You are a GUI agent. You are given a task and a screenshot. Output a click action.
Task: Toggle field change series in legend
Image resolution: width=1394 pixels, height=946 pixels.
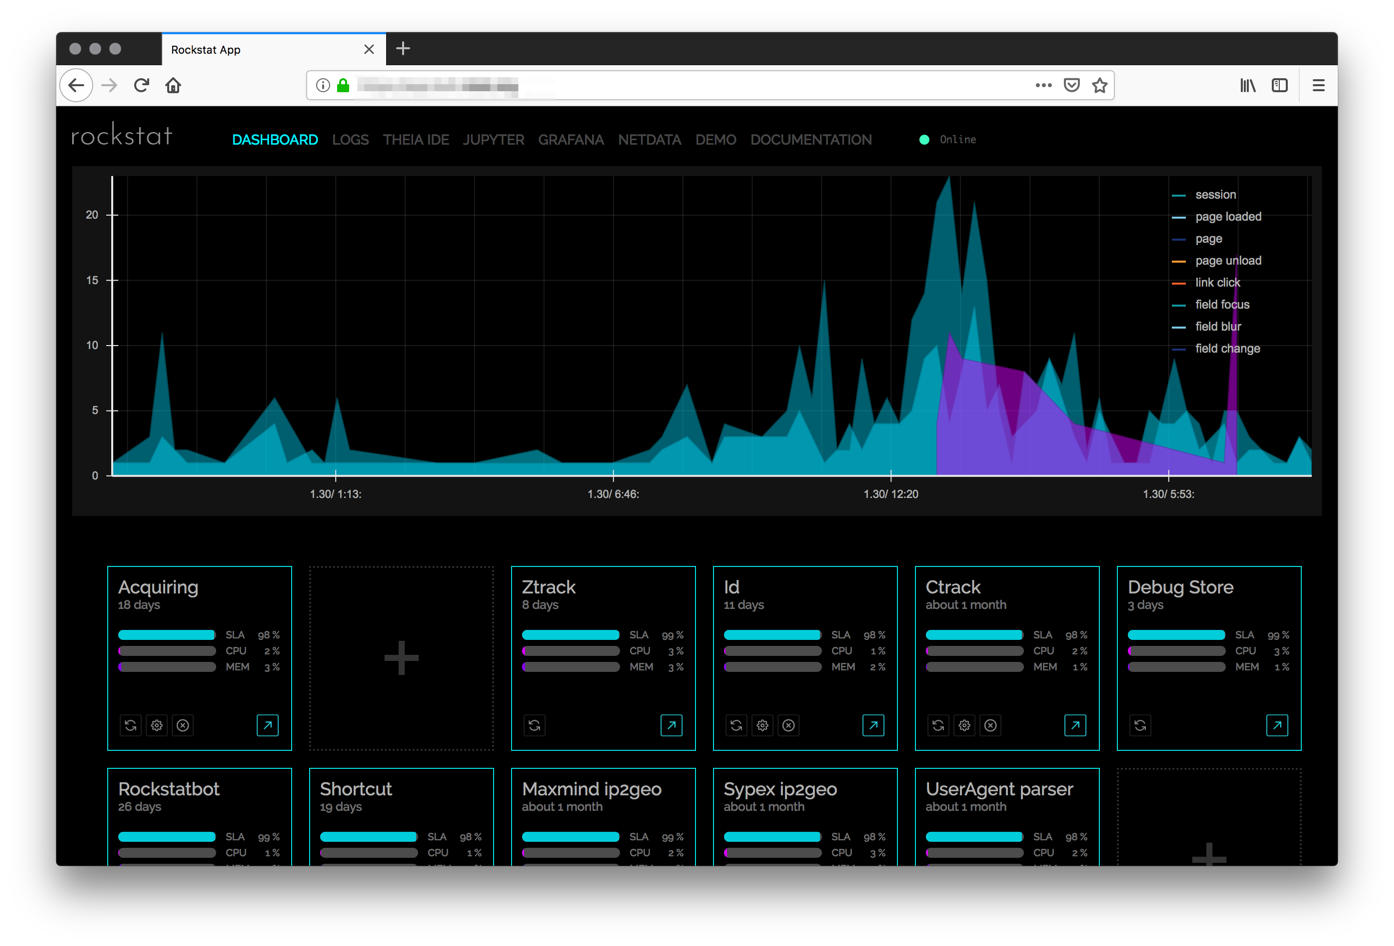[1216, 349]
